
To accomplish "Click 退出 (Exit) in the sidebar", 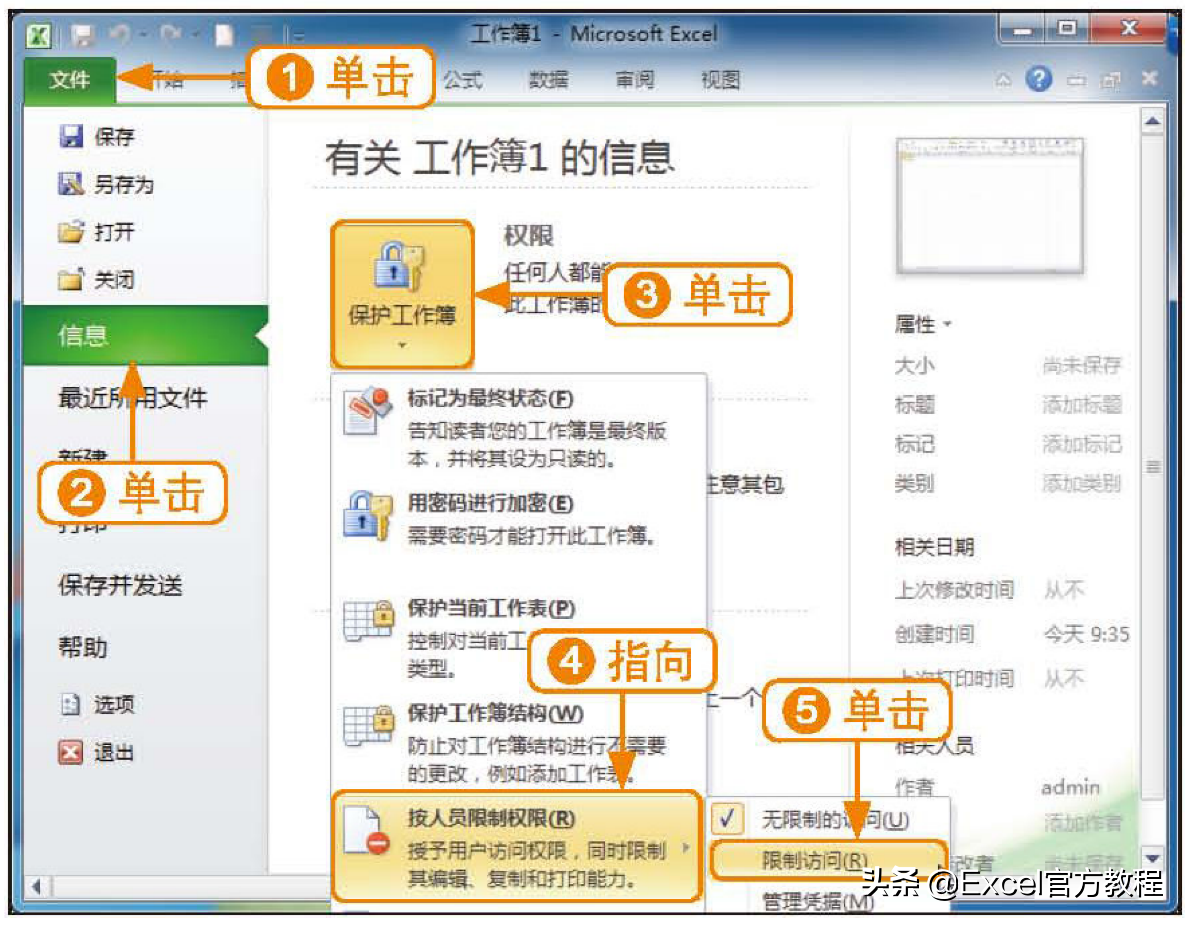I will (97, 752).
